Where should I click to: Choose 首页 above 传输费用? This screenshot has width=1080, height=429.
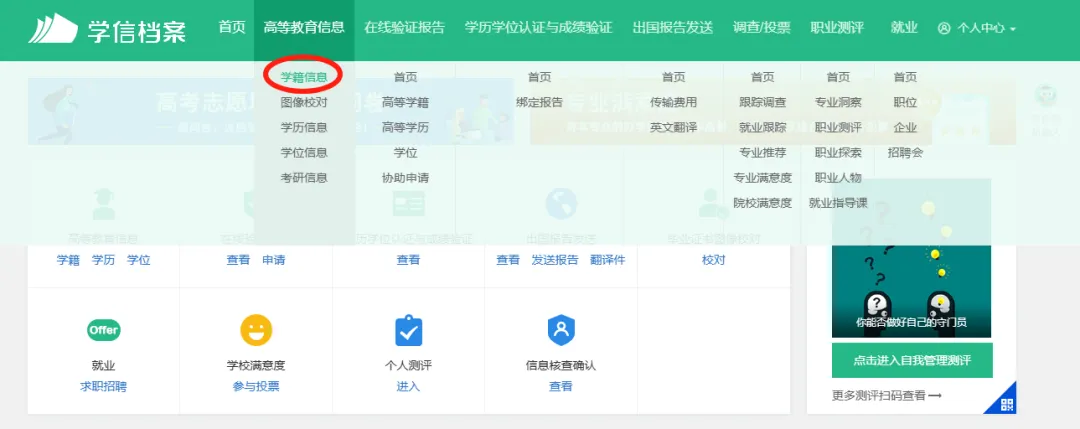coord(674,77)
